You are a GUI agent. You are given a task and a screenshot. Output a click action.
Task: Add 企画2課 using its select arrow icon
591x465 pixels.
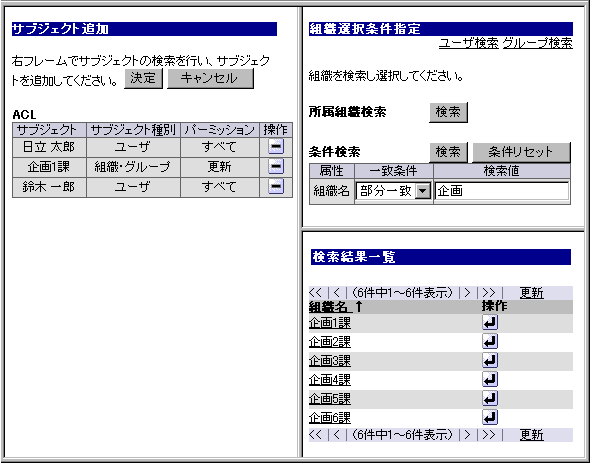pos(490,342)
